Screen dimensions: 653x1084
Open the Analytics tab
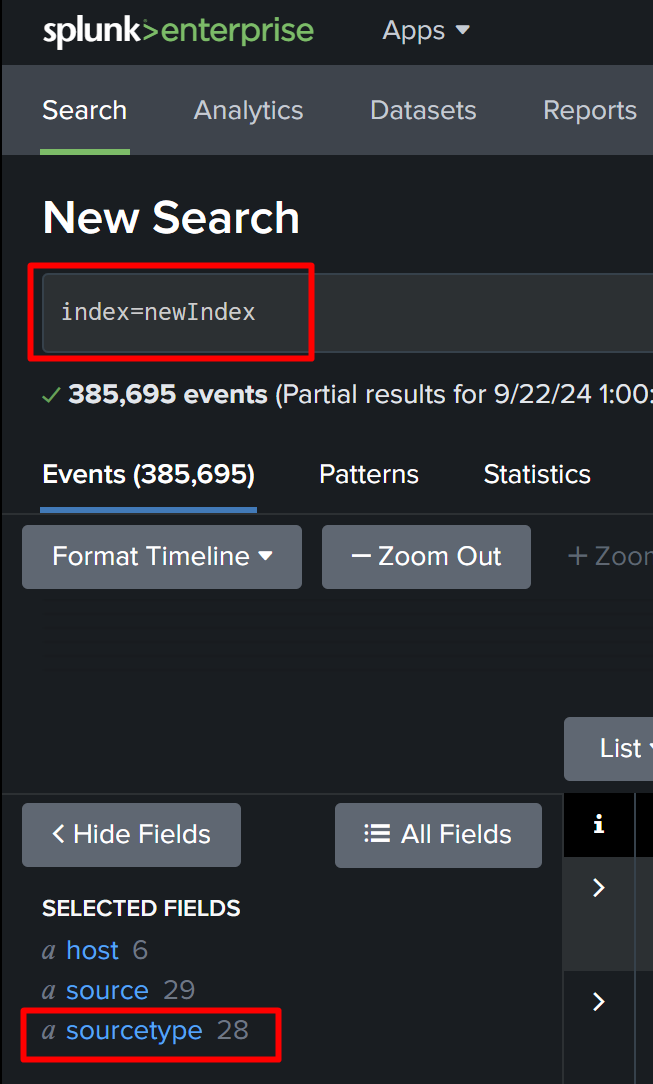tap(248, 110)
